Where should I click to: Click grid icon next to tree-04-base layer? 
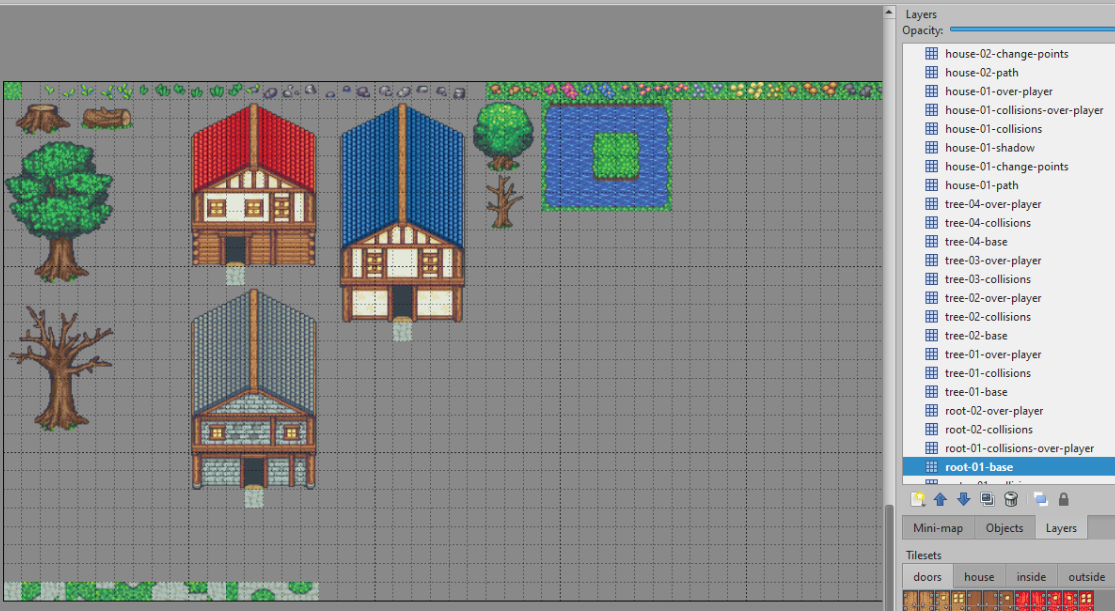(x=931, y=242)
